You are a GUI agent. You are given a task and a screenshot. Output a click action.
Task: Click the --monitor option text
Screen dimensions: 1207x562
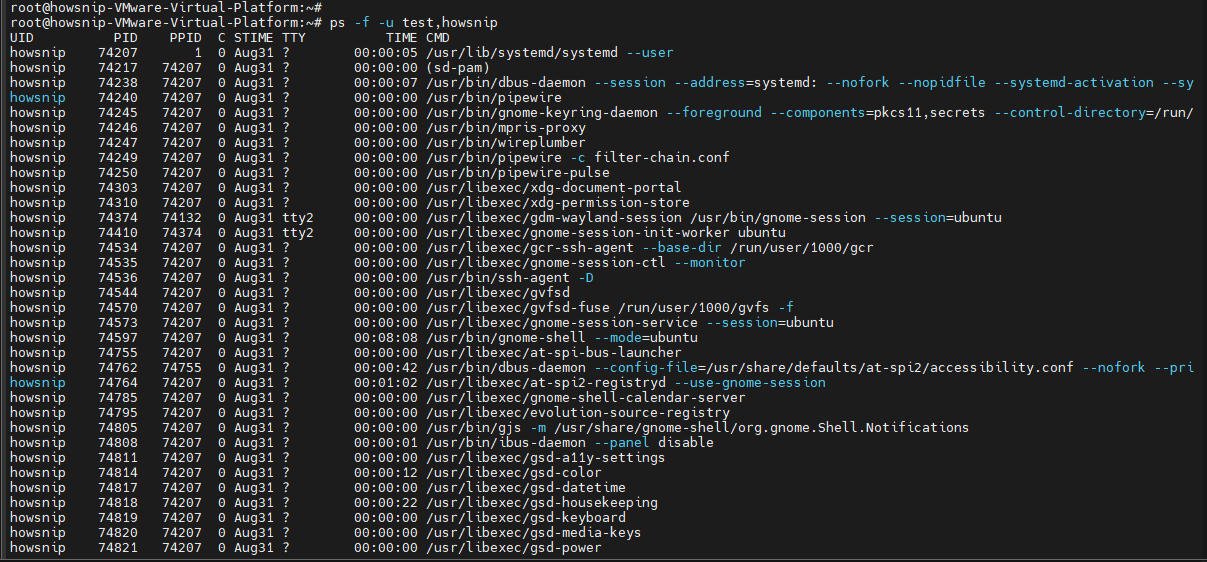pos(710,263)
